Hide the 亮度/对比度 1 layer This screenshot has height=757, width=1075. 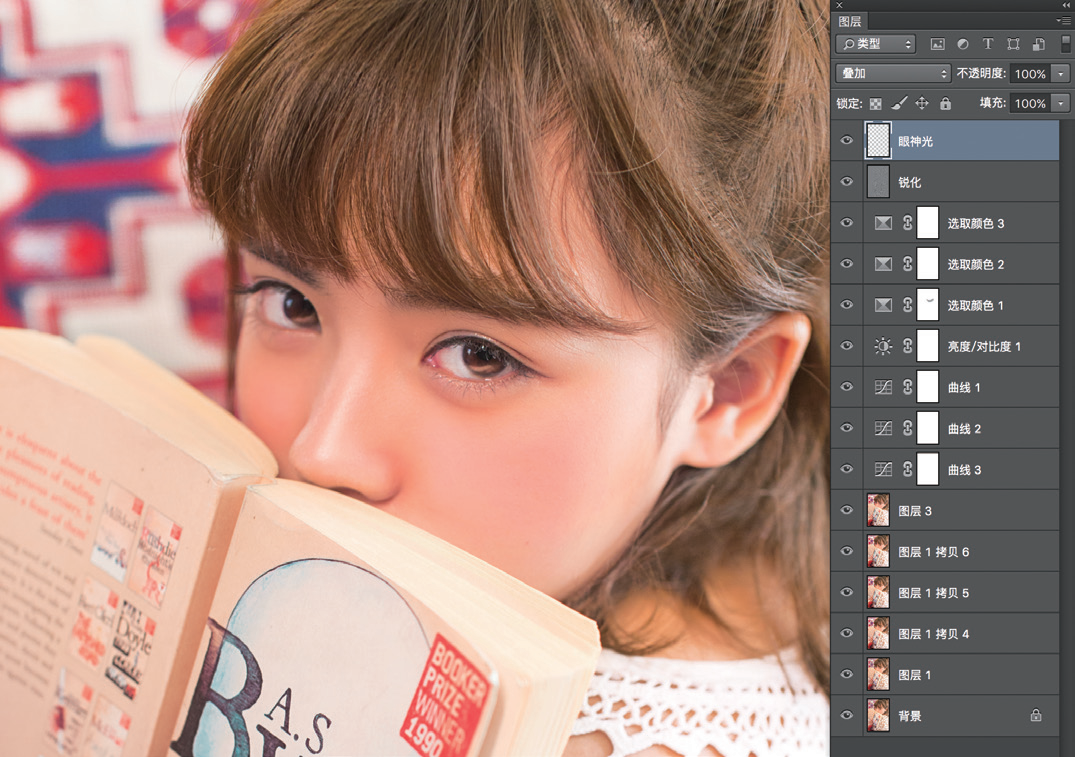point(847,346)
